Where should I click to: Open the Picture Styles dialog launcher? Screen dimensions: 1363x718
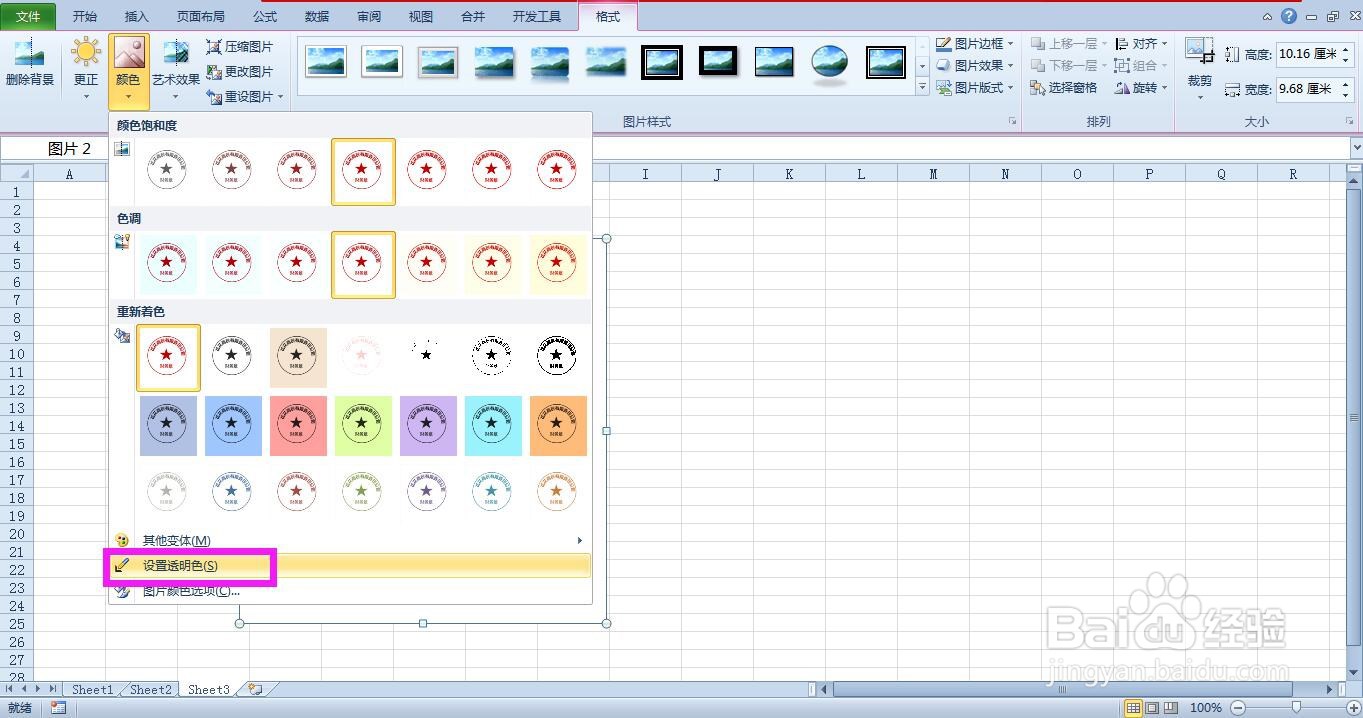pyautogui.click(x=1012, y=122)
